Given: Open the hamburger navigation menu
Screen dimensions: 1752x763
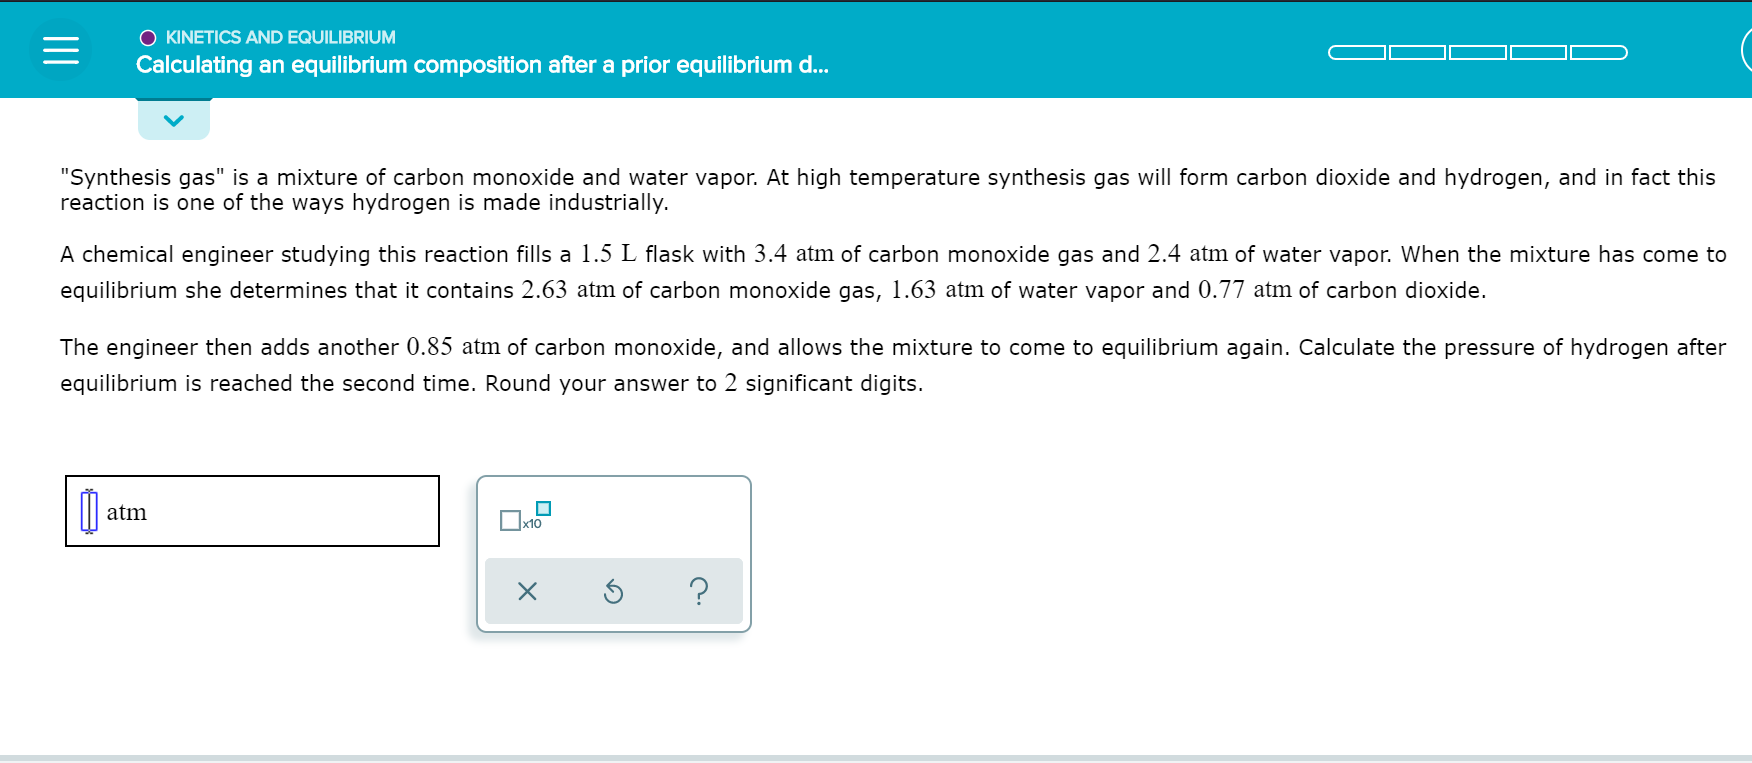Looking at the screenshot, I should tap(60, 49).
